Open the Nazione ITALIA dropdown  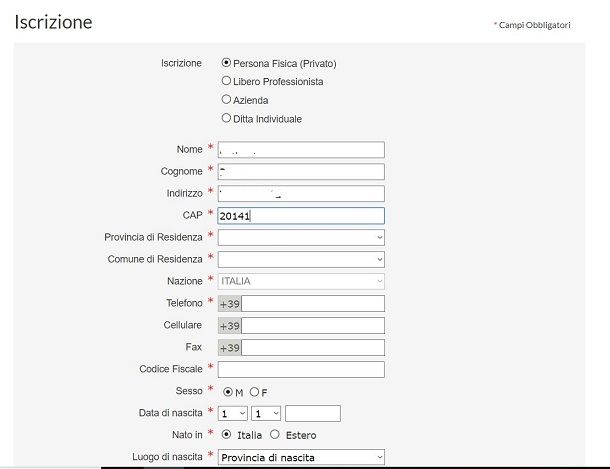(301, 281)
